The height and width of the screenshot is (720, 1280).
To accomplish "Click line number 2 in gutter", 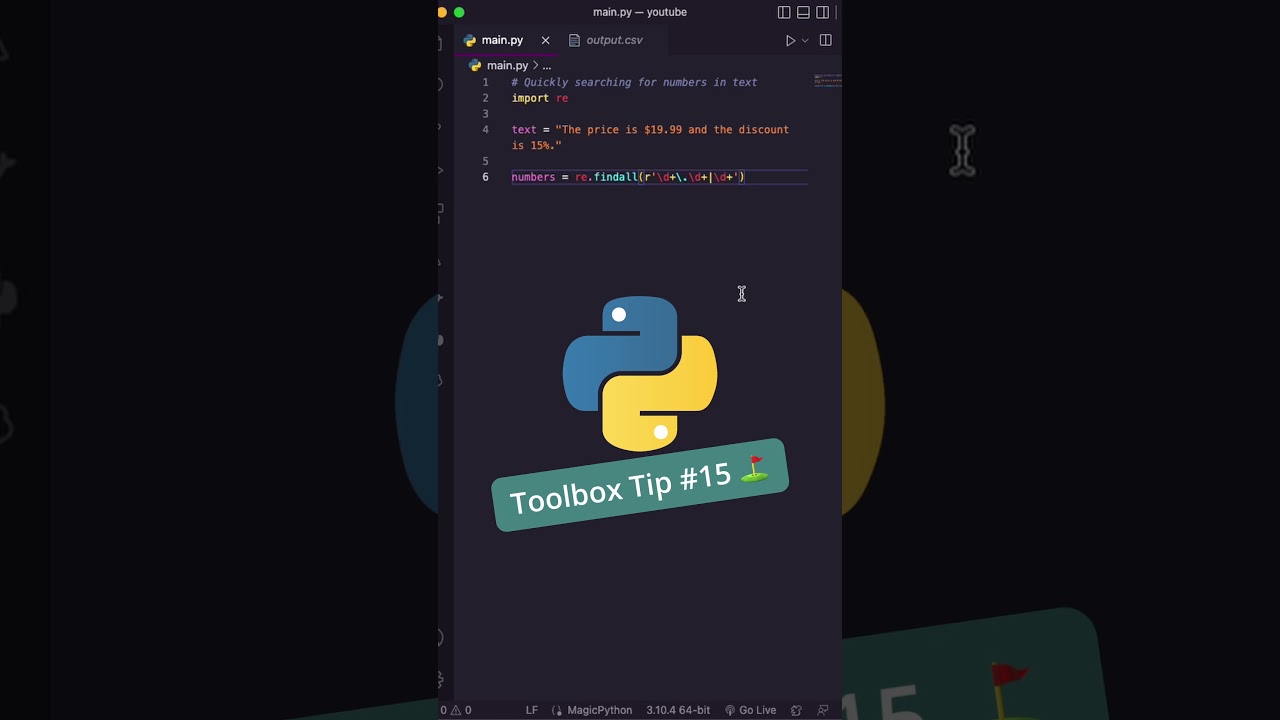I will pyautogui.click(x=485, y=98).
